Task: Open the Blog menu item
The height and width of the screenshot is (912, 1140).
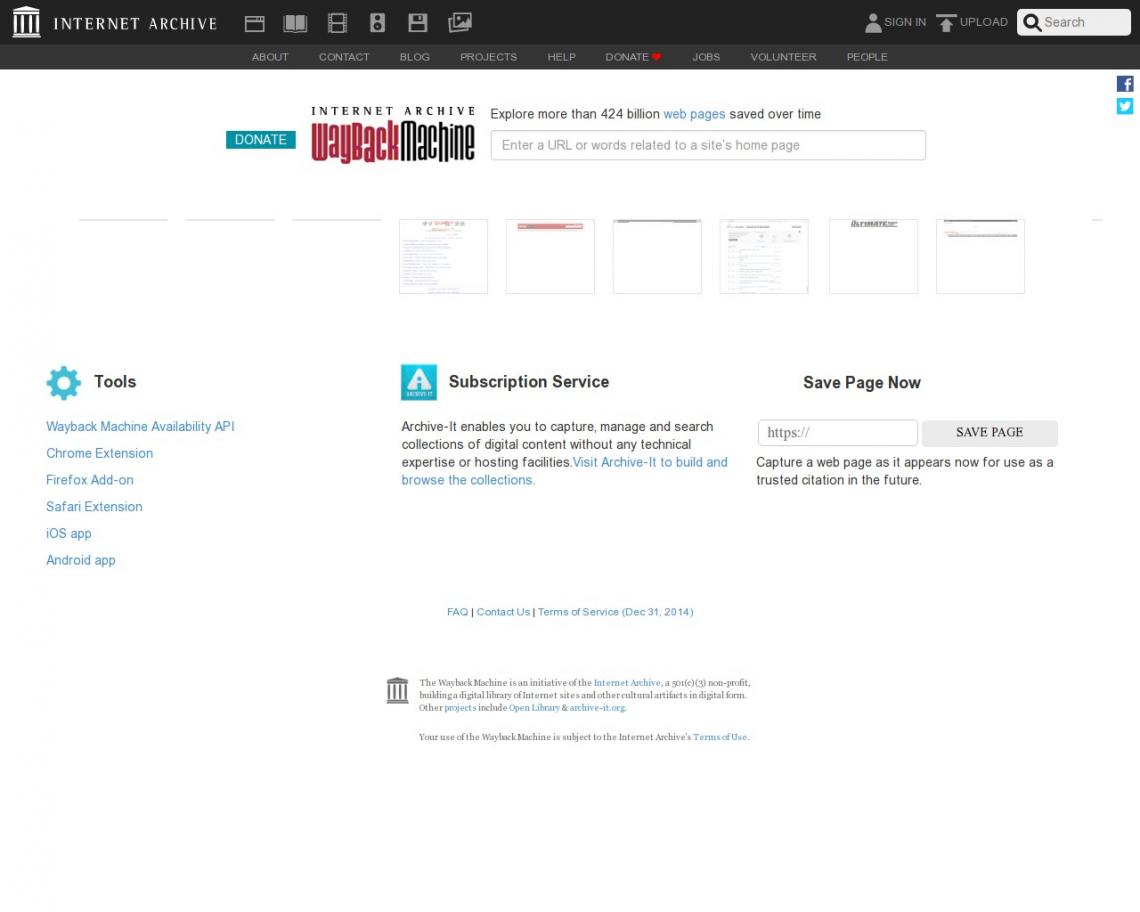Action: [x=414, y=57]
